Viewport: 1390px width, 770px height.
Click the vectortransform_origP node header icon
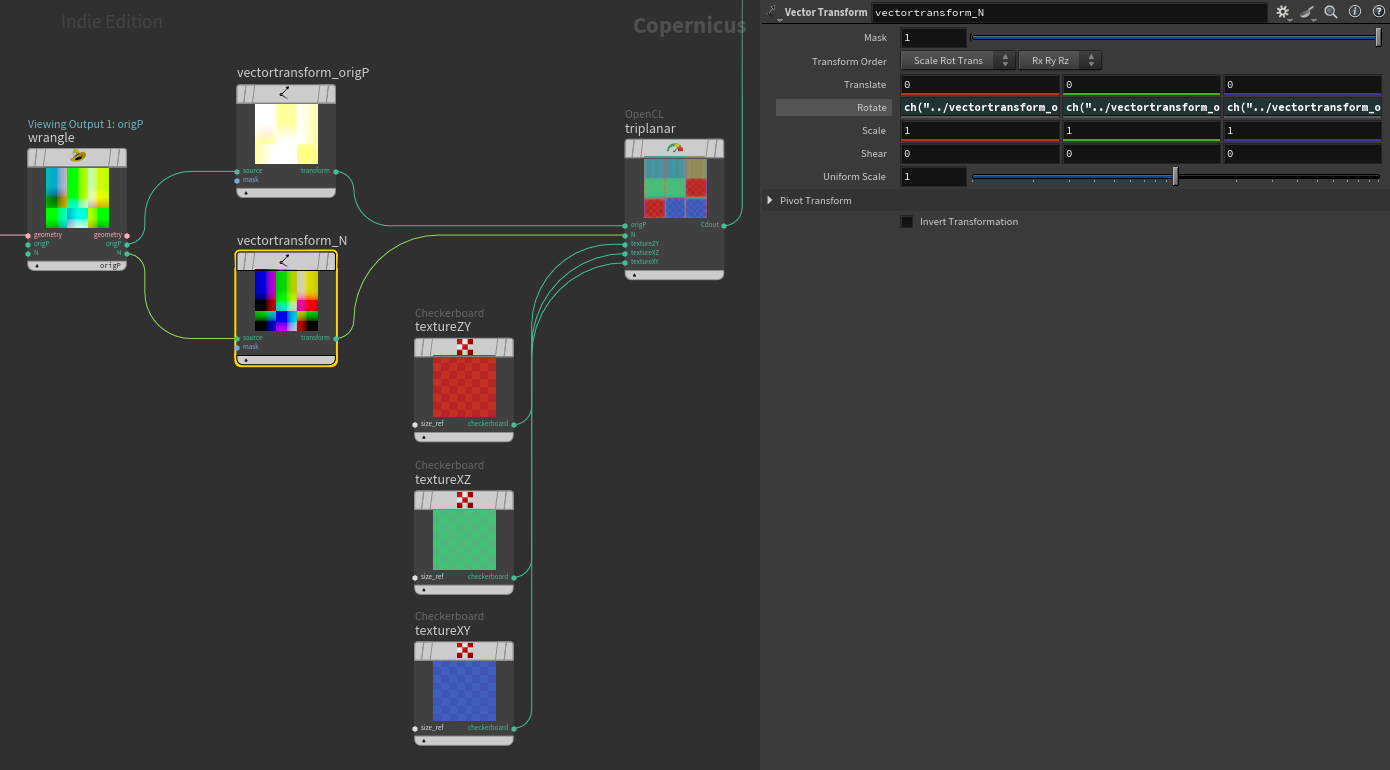285,93
